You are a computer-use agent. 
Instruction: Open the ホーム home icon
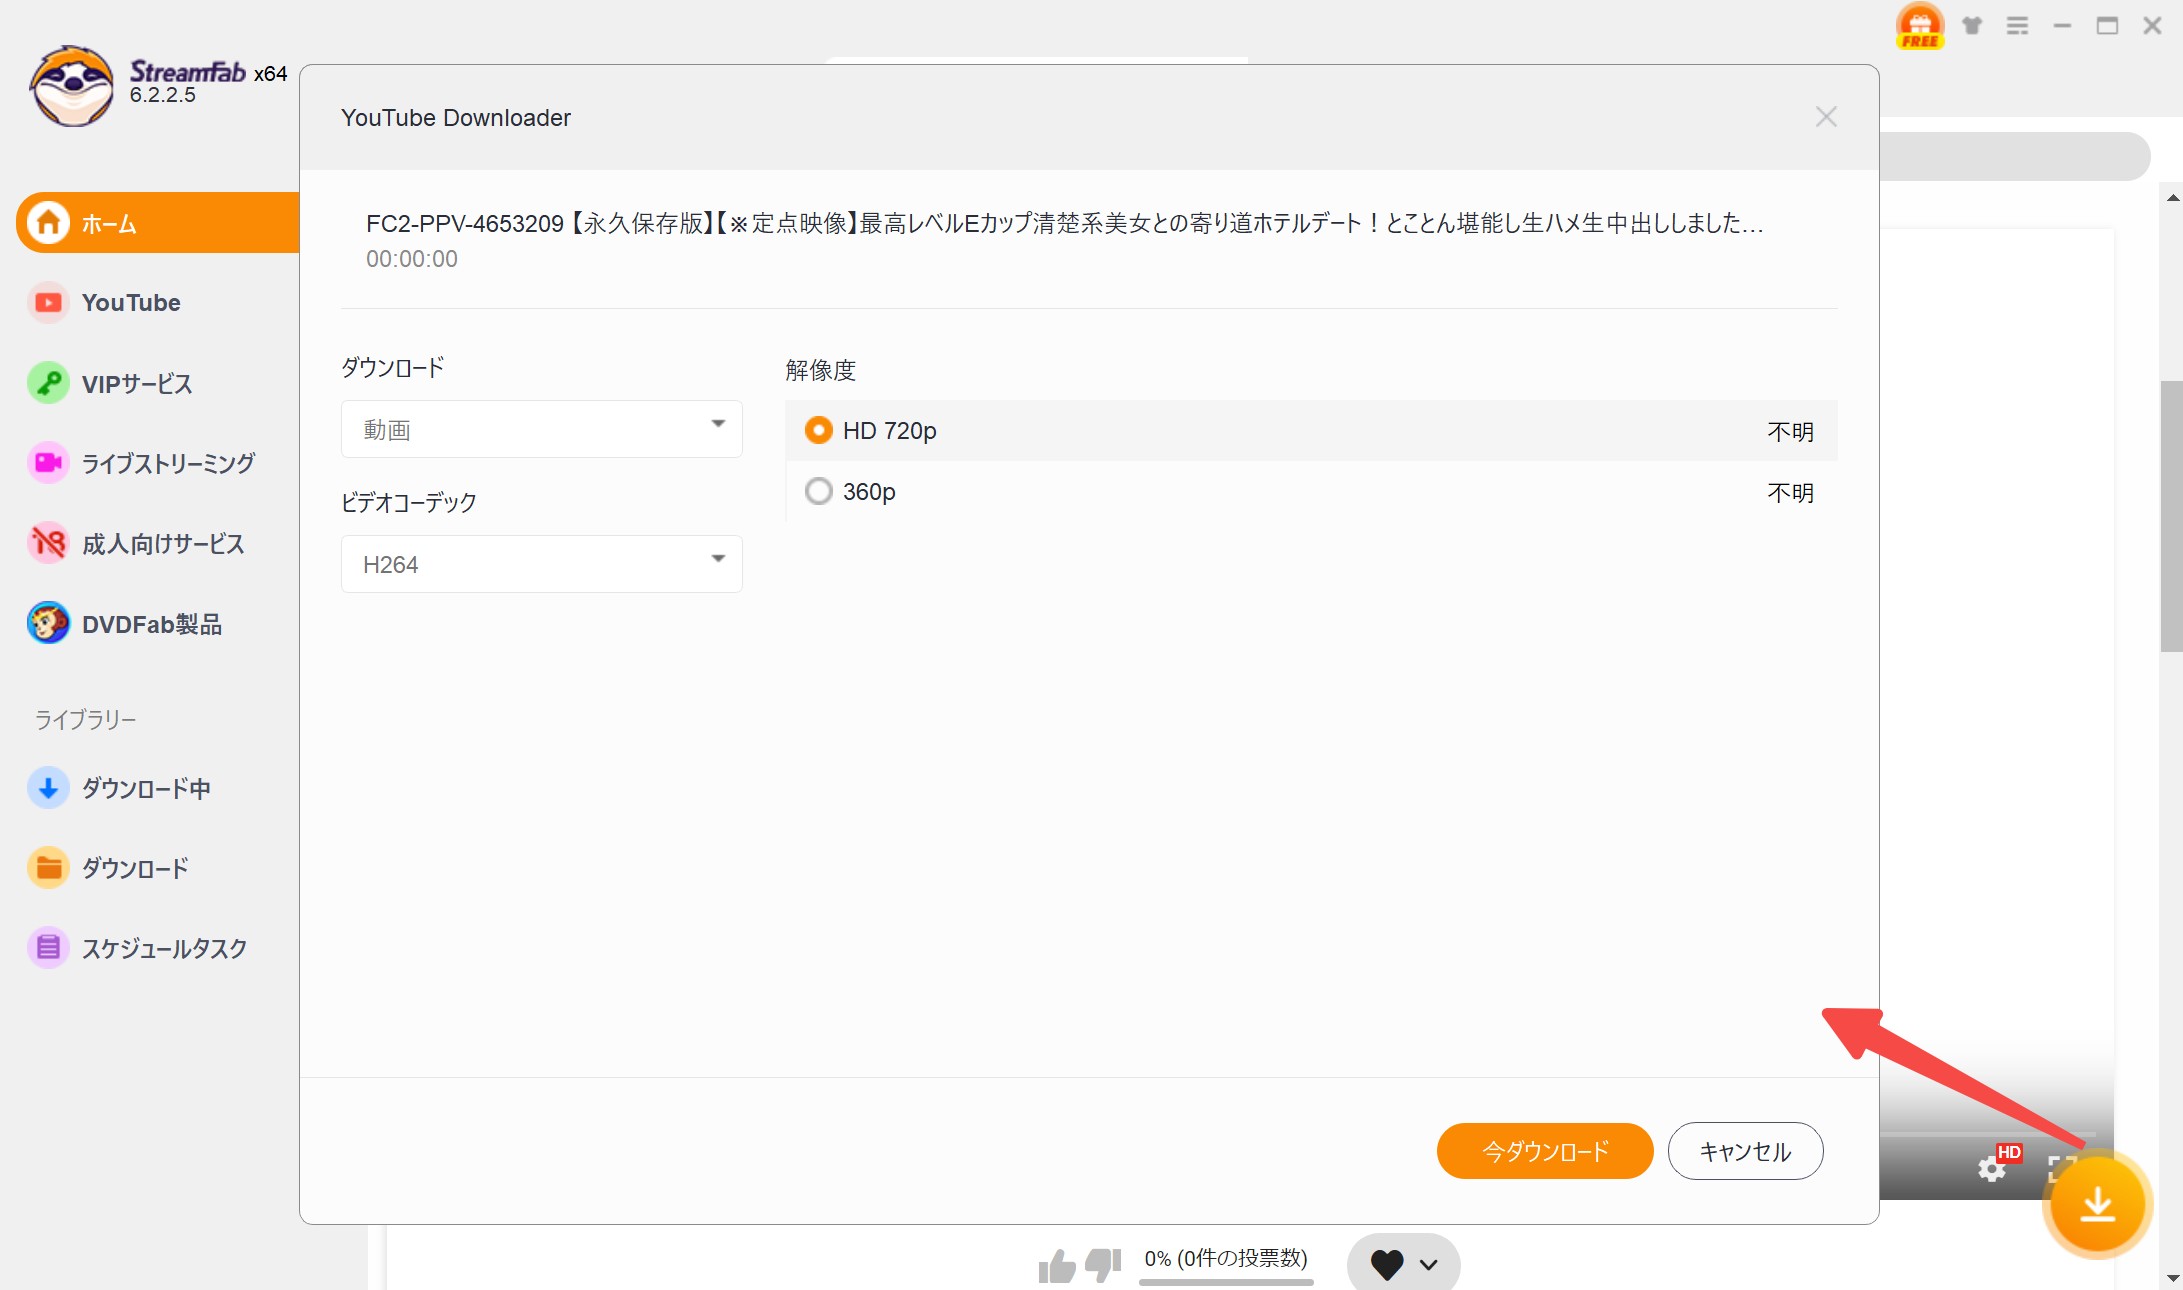click(47, 222)
